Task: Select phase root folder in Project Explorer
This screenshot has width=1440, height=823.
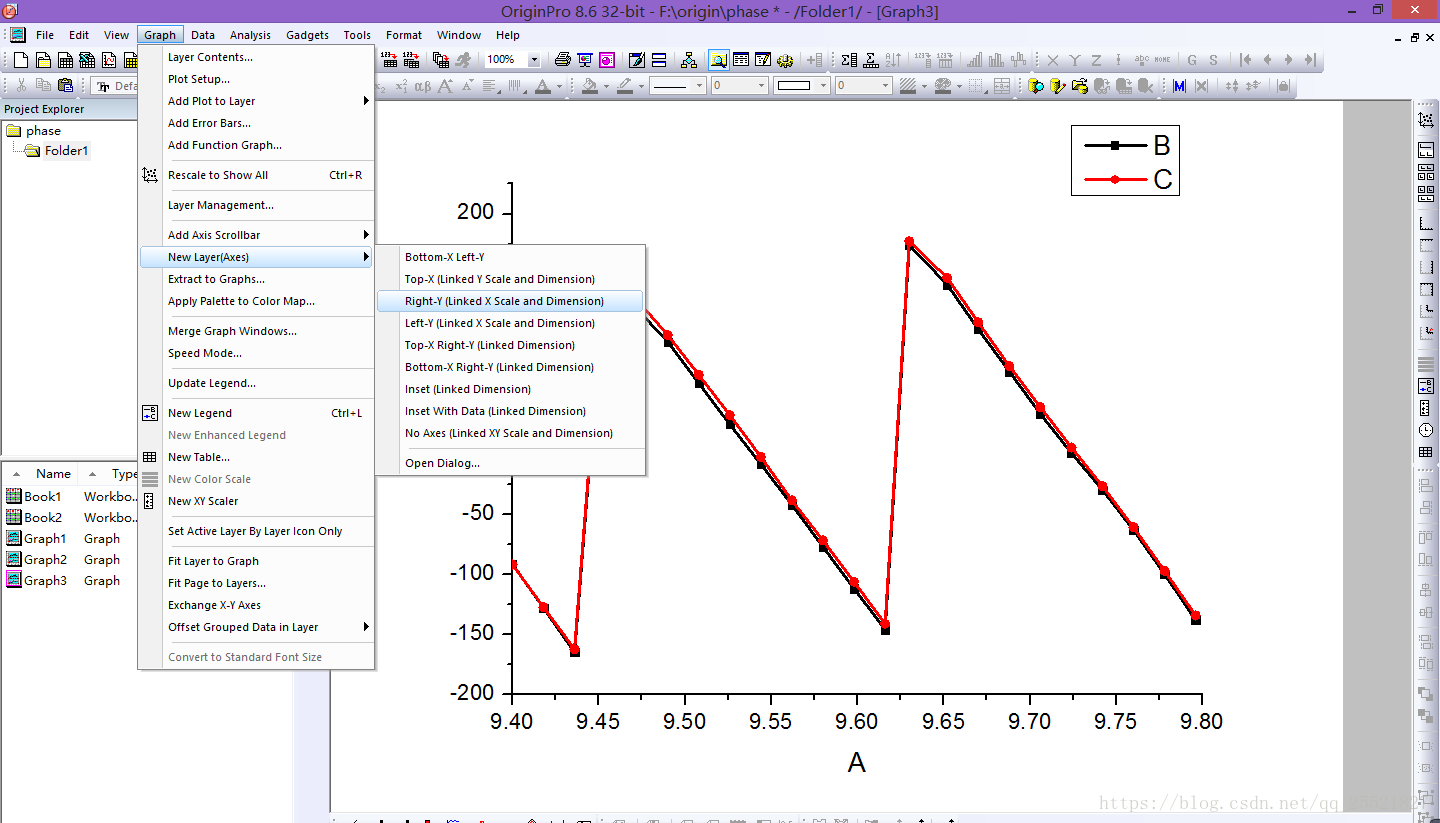Action: (x=43, y=131)
